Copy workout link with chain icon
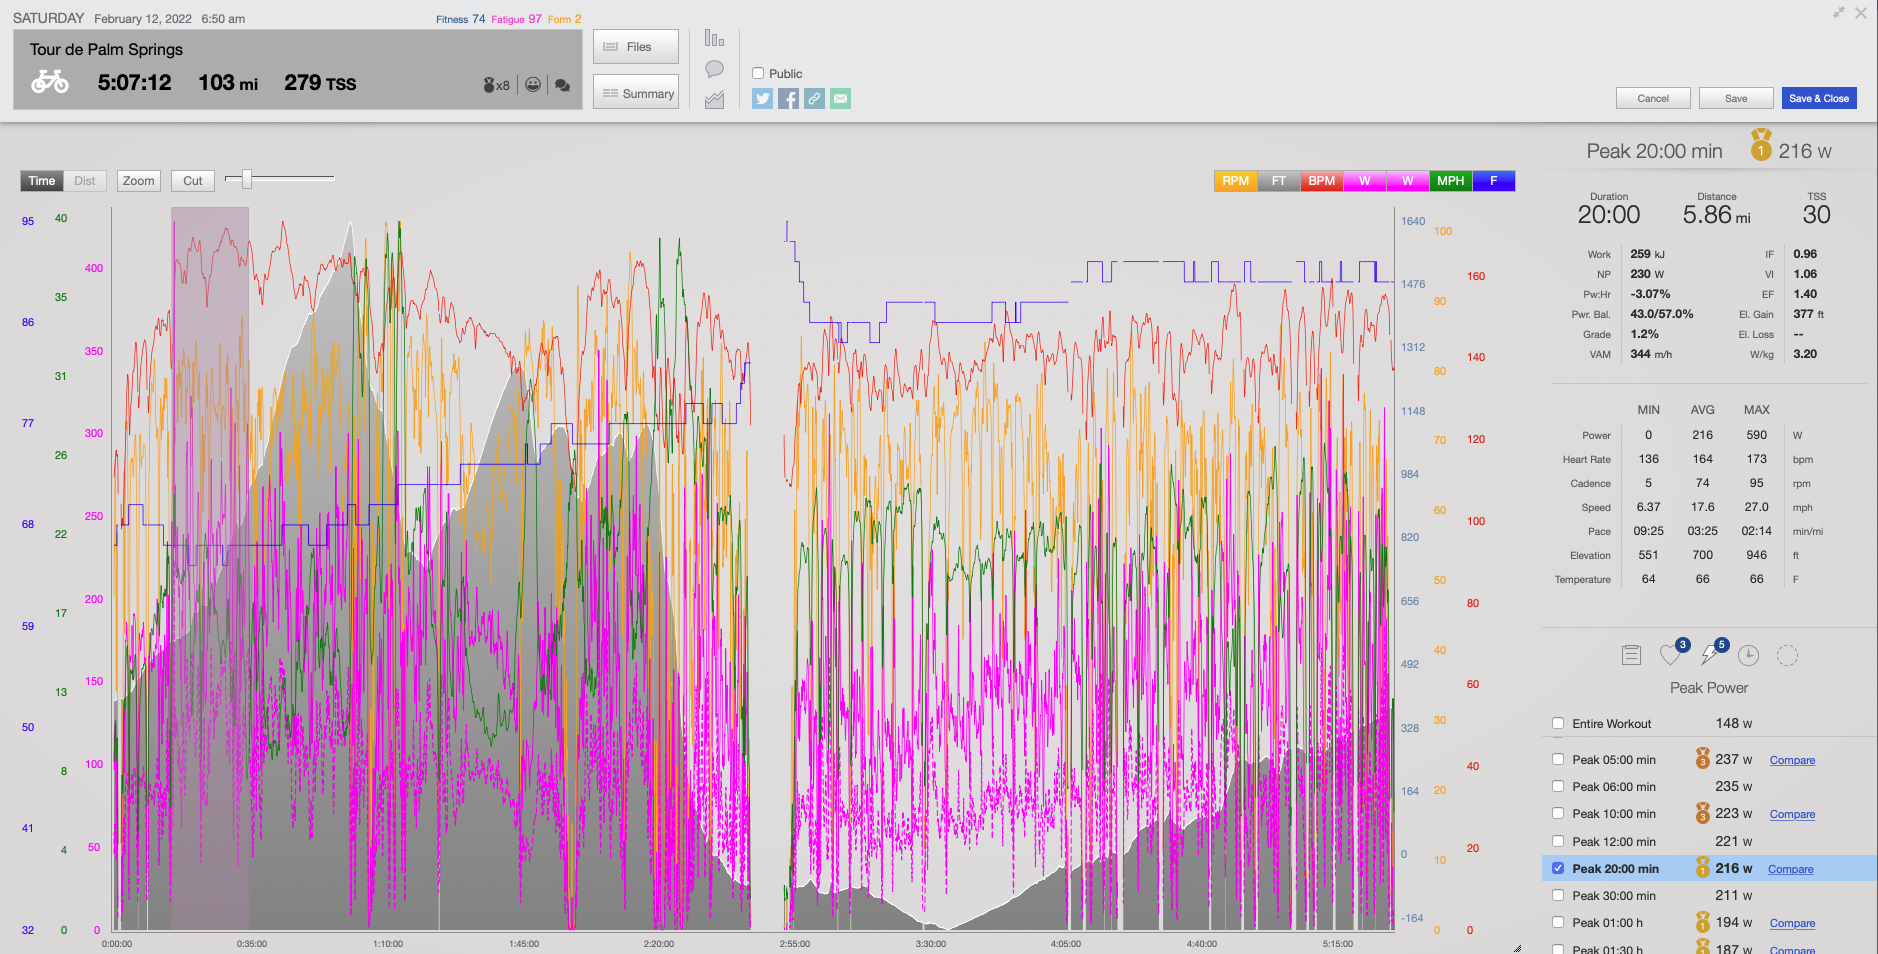The height and width of the screenshot is (954, 1878). click(815, 98)
